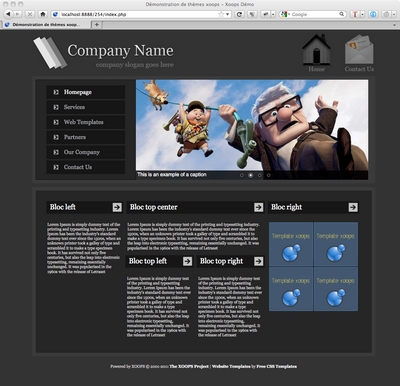Viewport: 400px width, 386px height.
Task: Click the Home house icon in header
Action: [x=316, y=50]
